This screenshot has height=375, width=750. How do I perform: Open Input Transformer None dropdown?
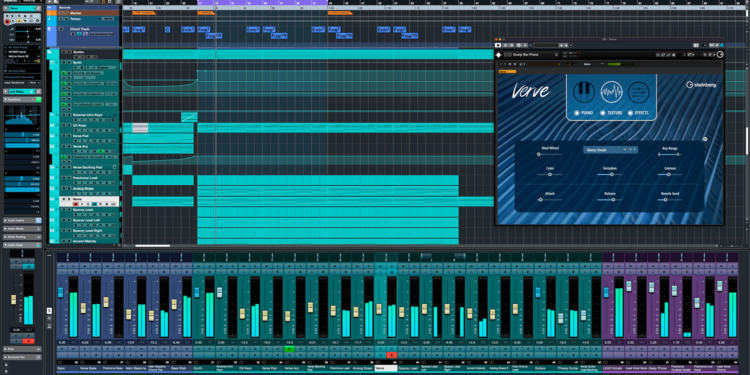click(34, 83)
